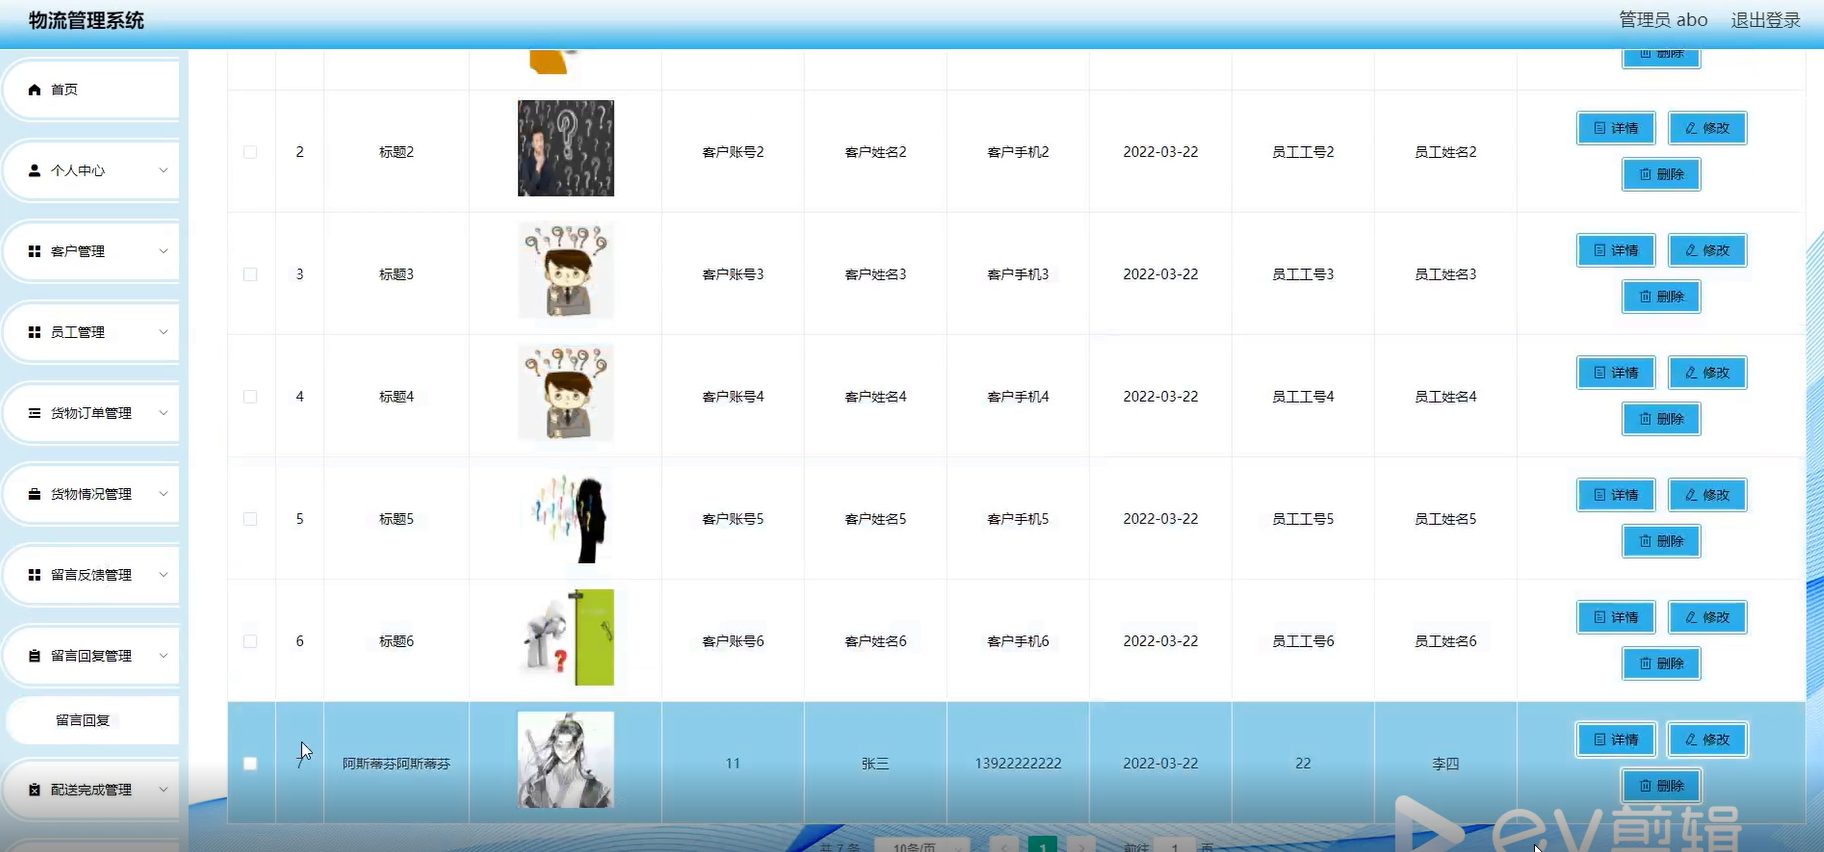The width and height of the screenshot is (1824, 852).
Task: Select the 员工管理 menu label
Action: pyautogui.click(x=78, y=333)
